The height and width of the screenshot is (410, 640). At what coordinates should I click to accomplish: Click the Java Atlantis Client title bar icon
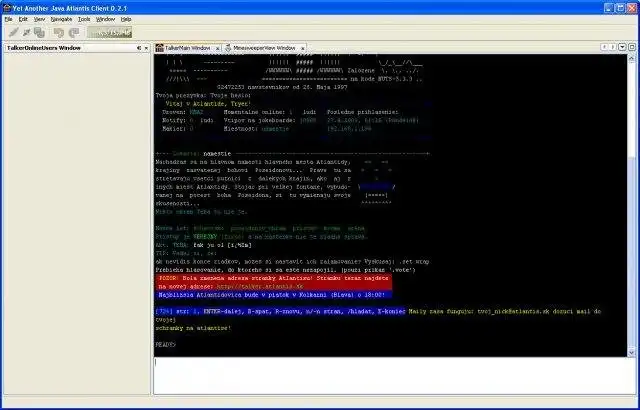click(x=7, y=8)
